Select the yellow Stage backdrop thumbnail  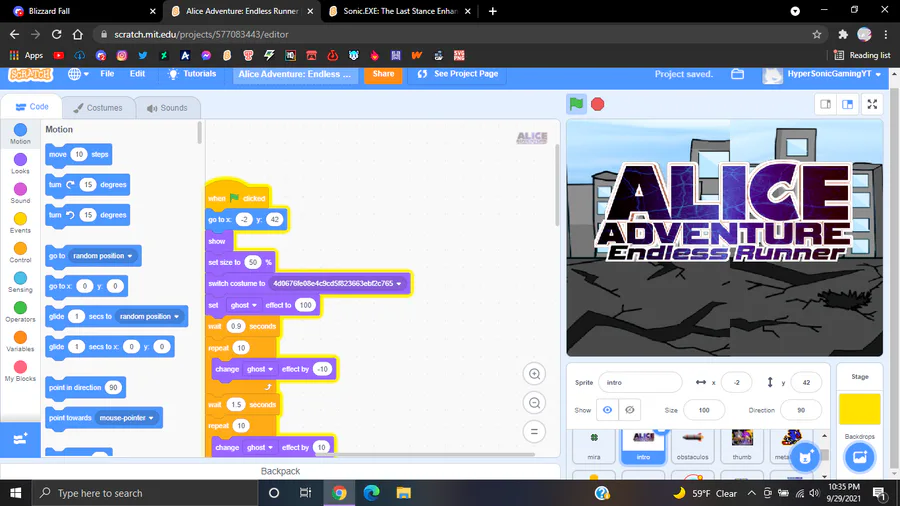pos(859,408)
